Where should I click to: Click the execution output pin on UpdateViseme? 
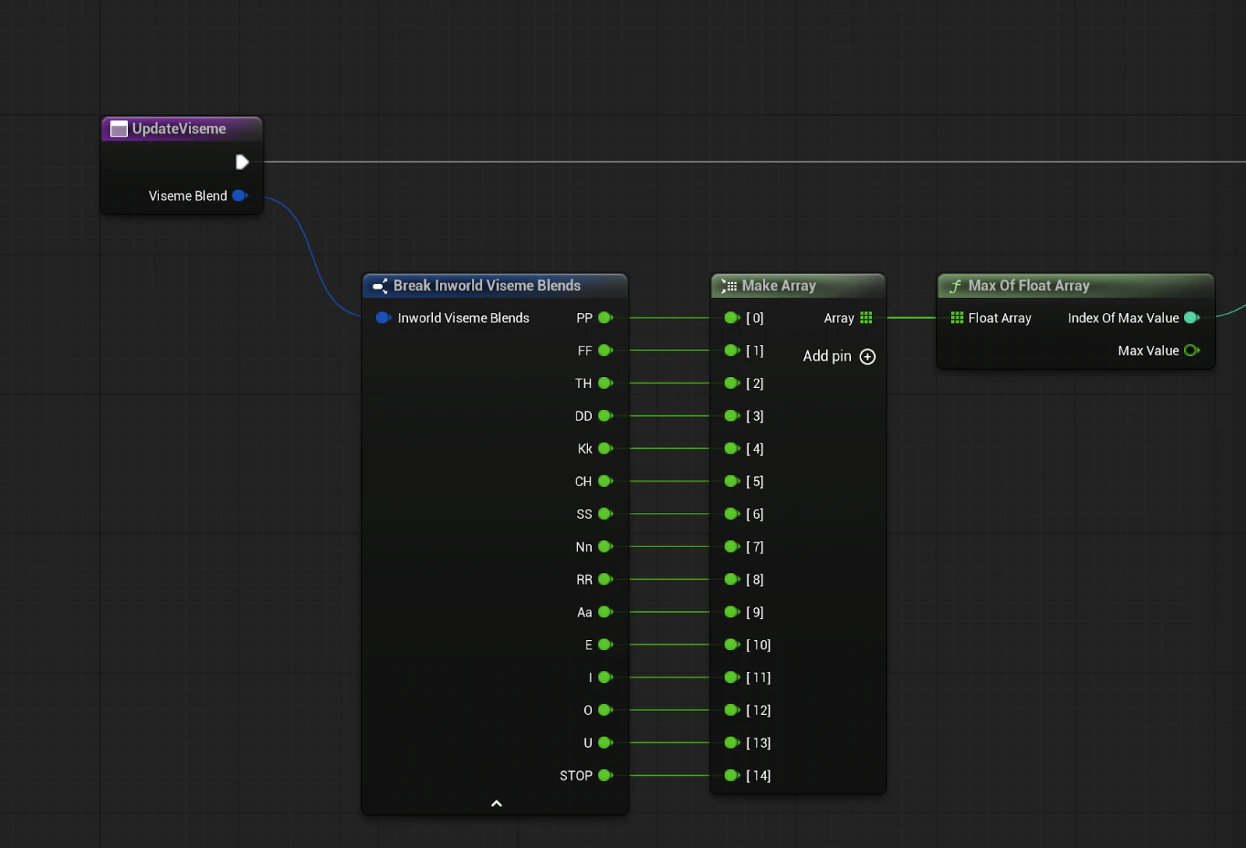[x=240, y=161]
